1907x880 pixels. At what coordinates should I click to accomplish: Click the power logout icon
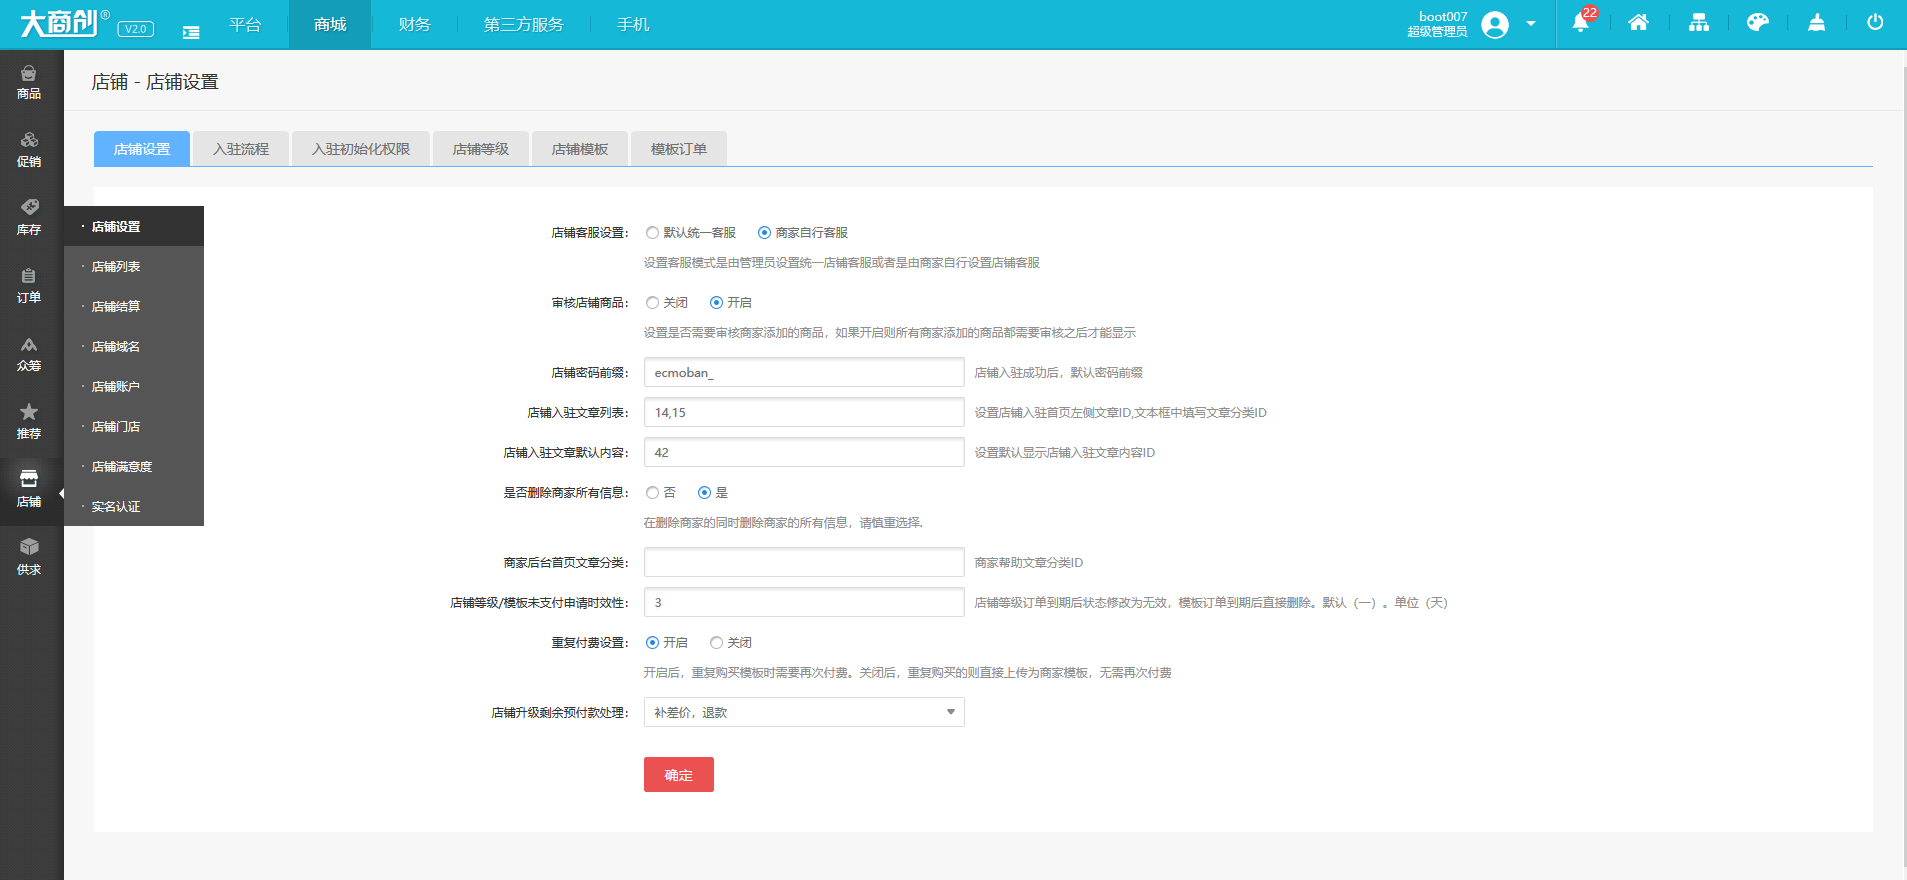coord(1875,23)
